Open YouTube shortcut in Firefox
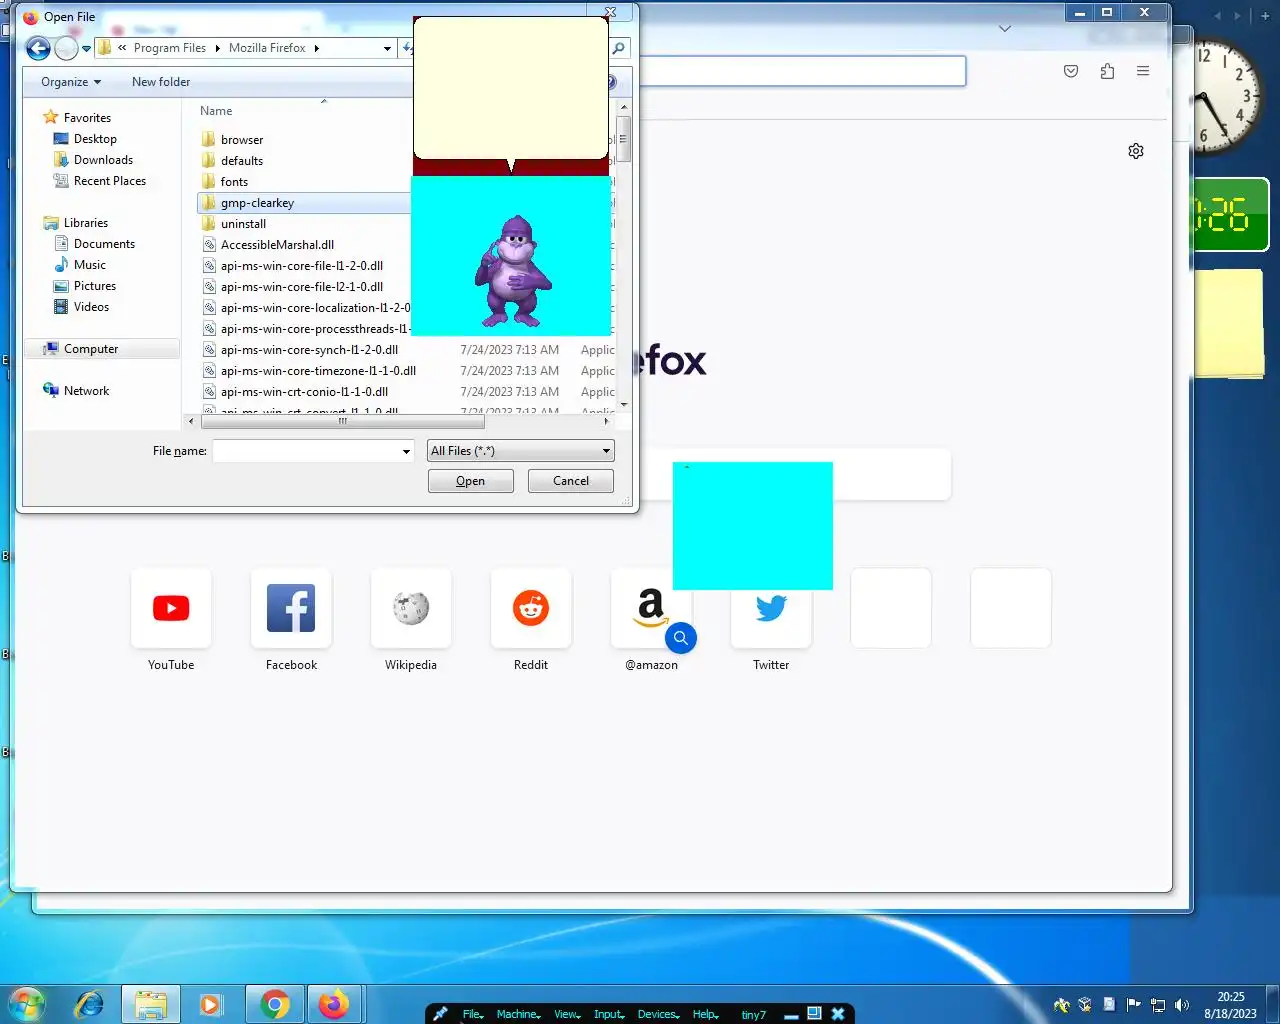The width and height of the screenshot is (1280, 1024). 171,608
